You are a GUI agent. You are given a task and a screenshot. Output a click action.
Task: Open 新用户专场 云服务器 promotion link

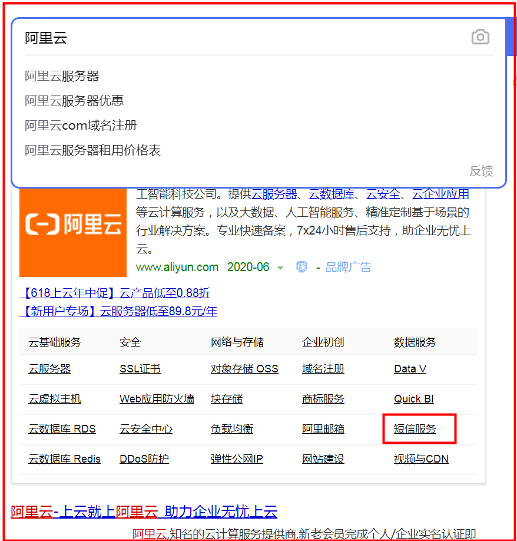click(118, 311)
